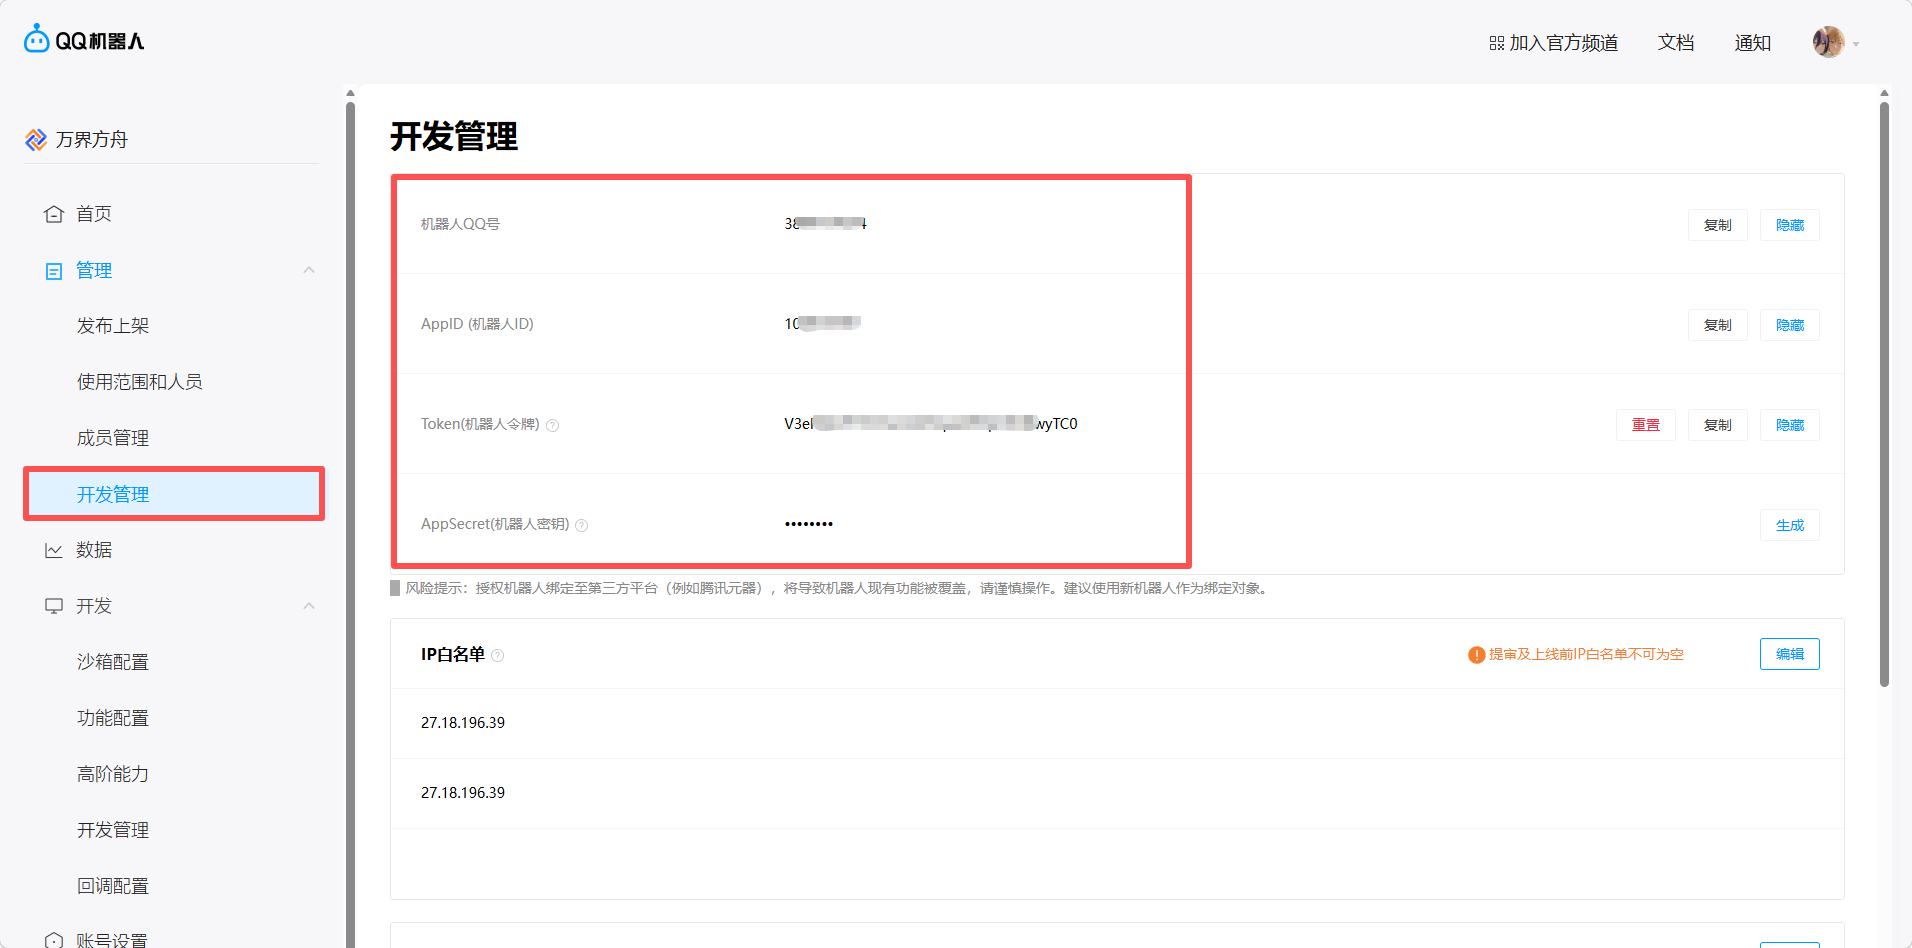The image size is (1912, 948).
Task: Click the 万界方舟 bot icon in sidebar
Action: [36, 140]
